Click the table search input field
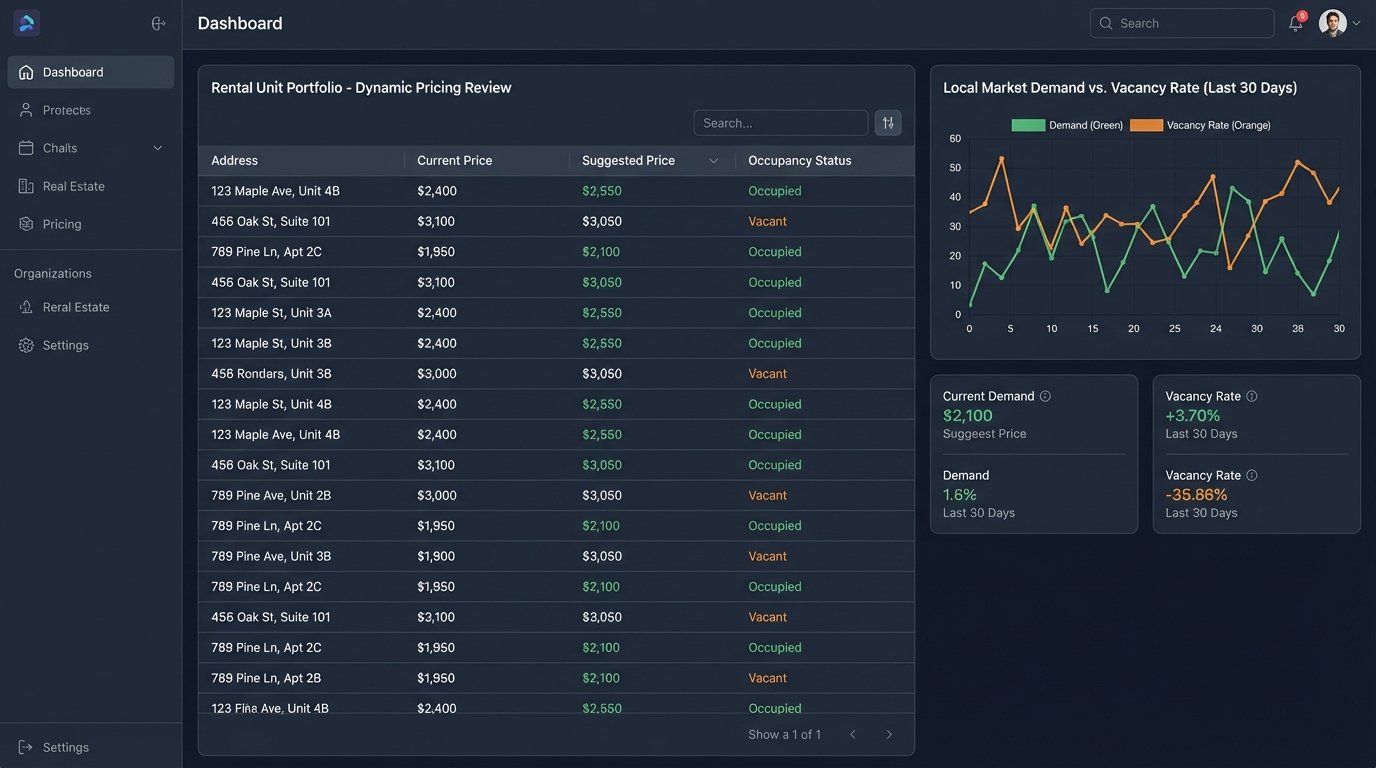Screen dimensions: 1376x768 [780, 123]
